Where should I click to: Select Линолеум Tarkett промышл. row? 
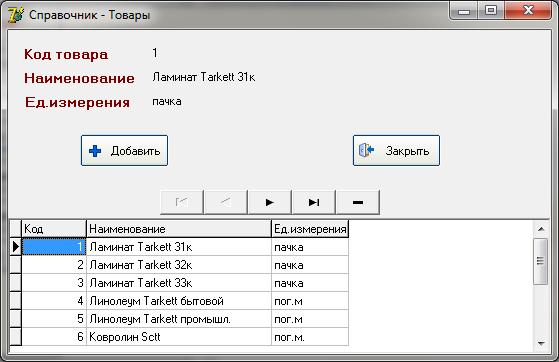coord(179,319)
